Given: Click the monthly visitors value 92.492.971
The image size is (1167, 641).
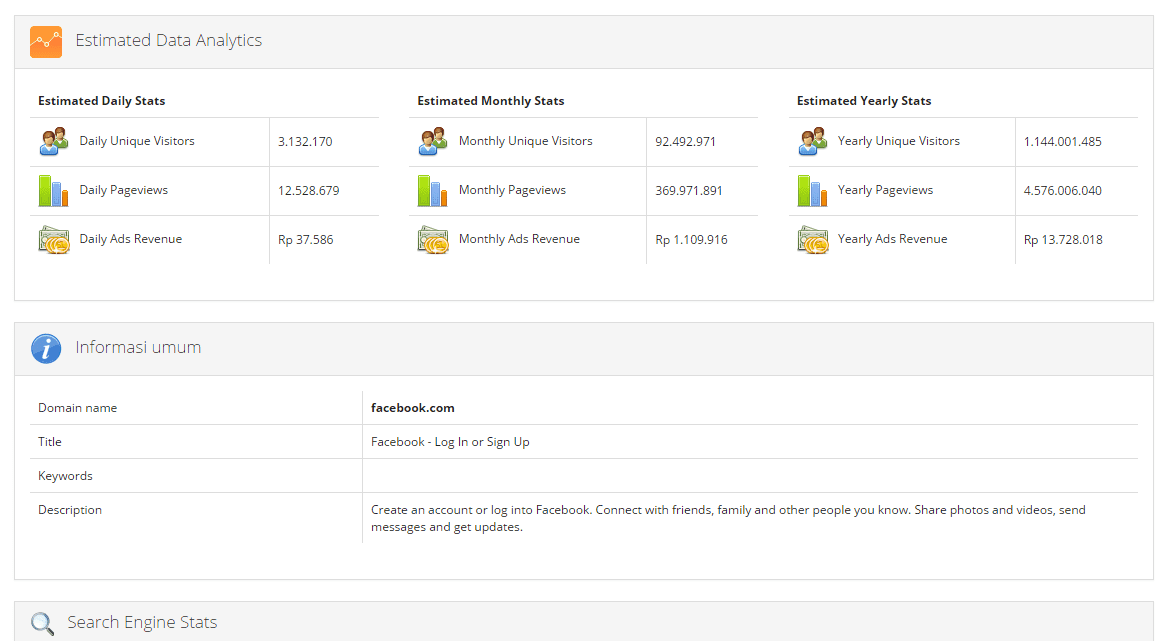Looking at the screenshot, I should point(685,141).
